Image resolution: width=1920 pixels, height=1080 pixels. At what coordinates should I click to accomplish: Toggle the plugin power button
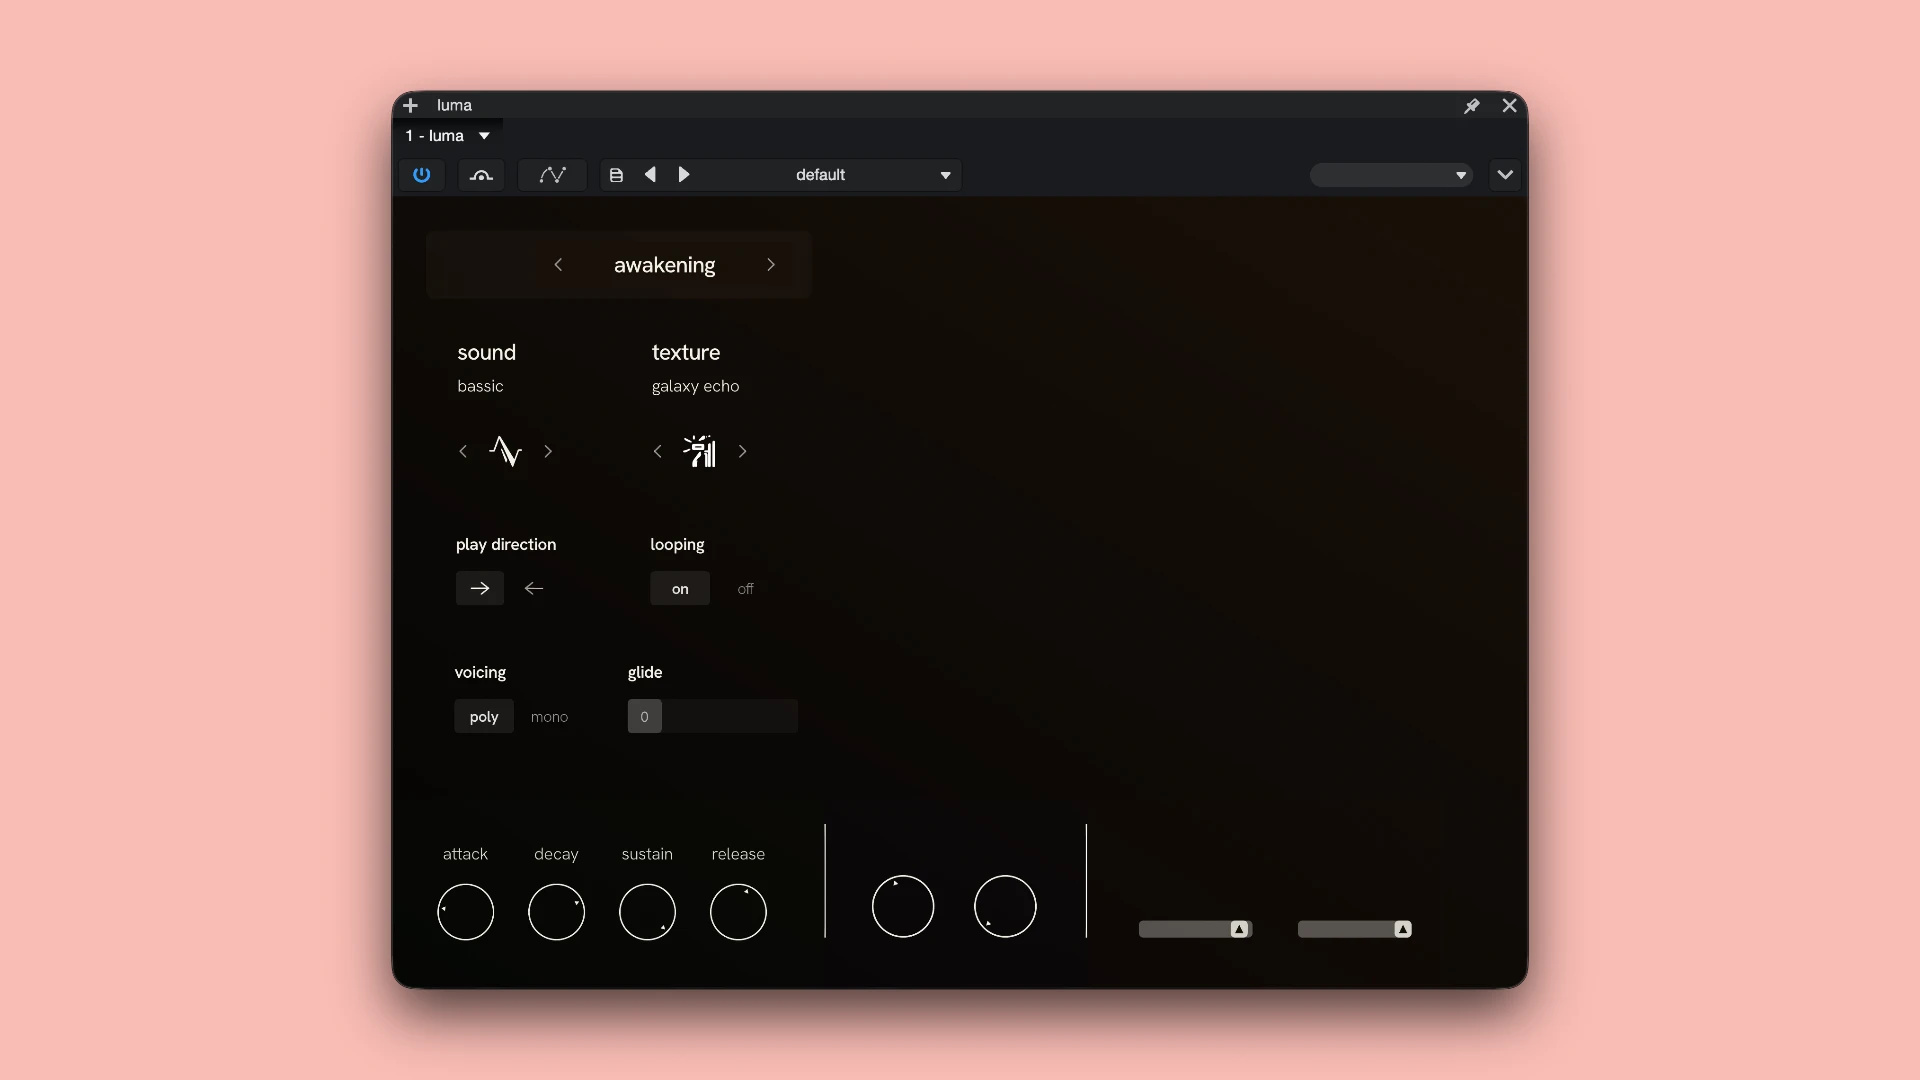[421, 175]
